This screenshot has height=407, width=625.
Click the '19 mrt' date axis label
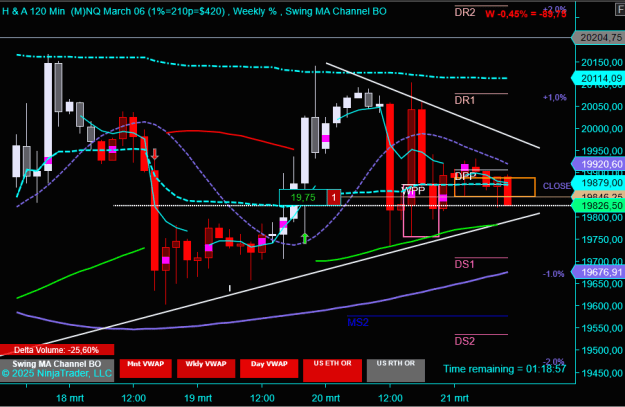(x=198, y=398)
